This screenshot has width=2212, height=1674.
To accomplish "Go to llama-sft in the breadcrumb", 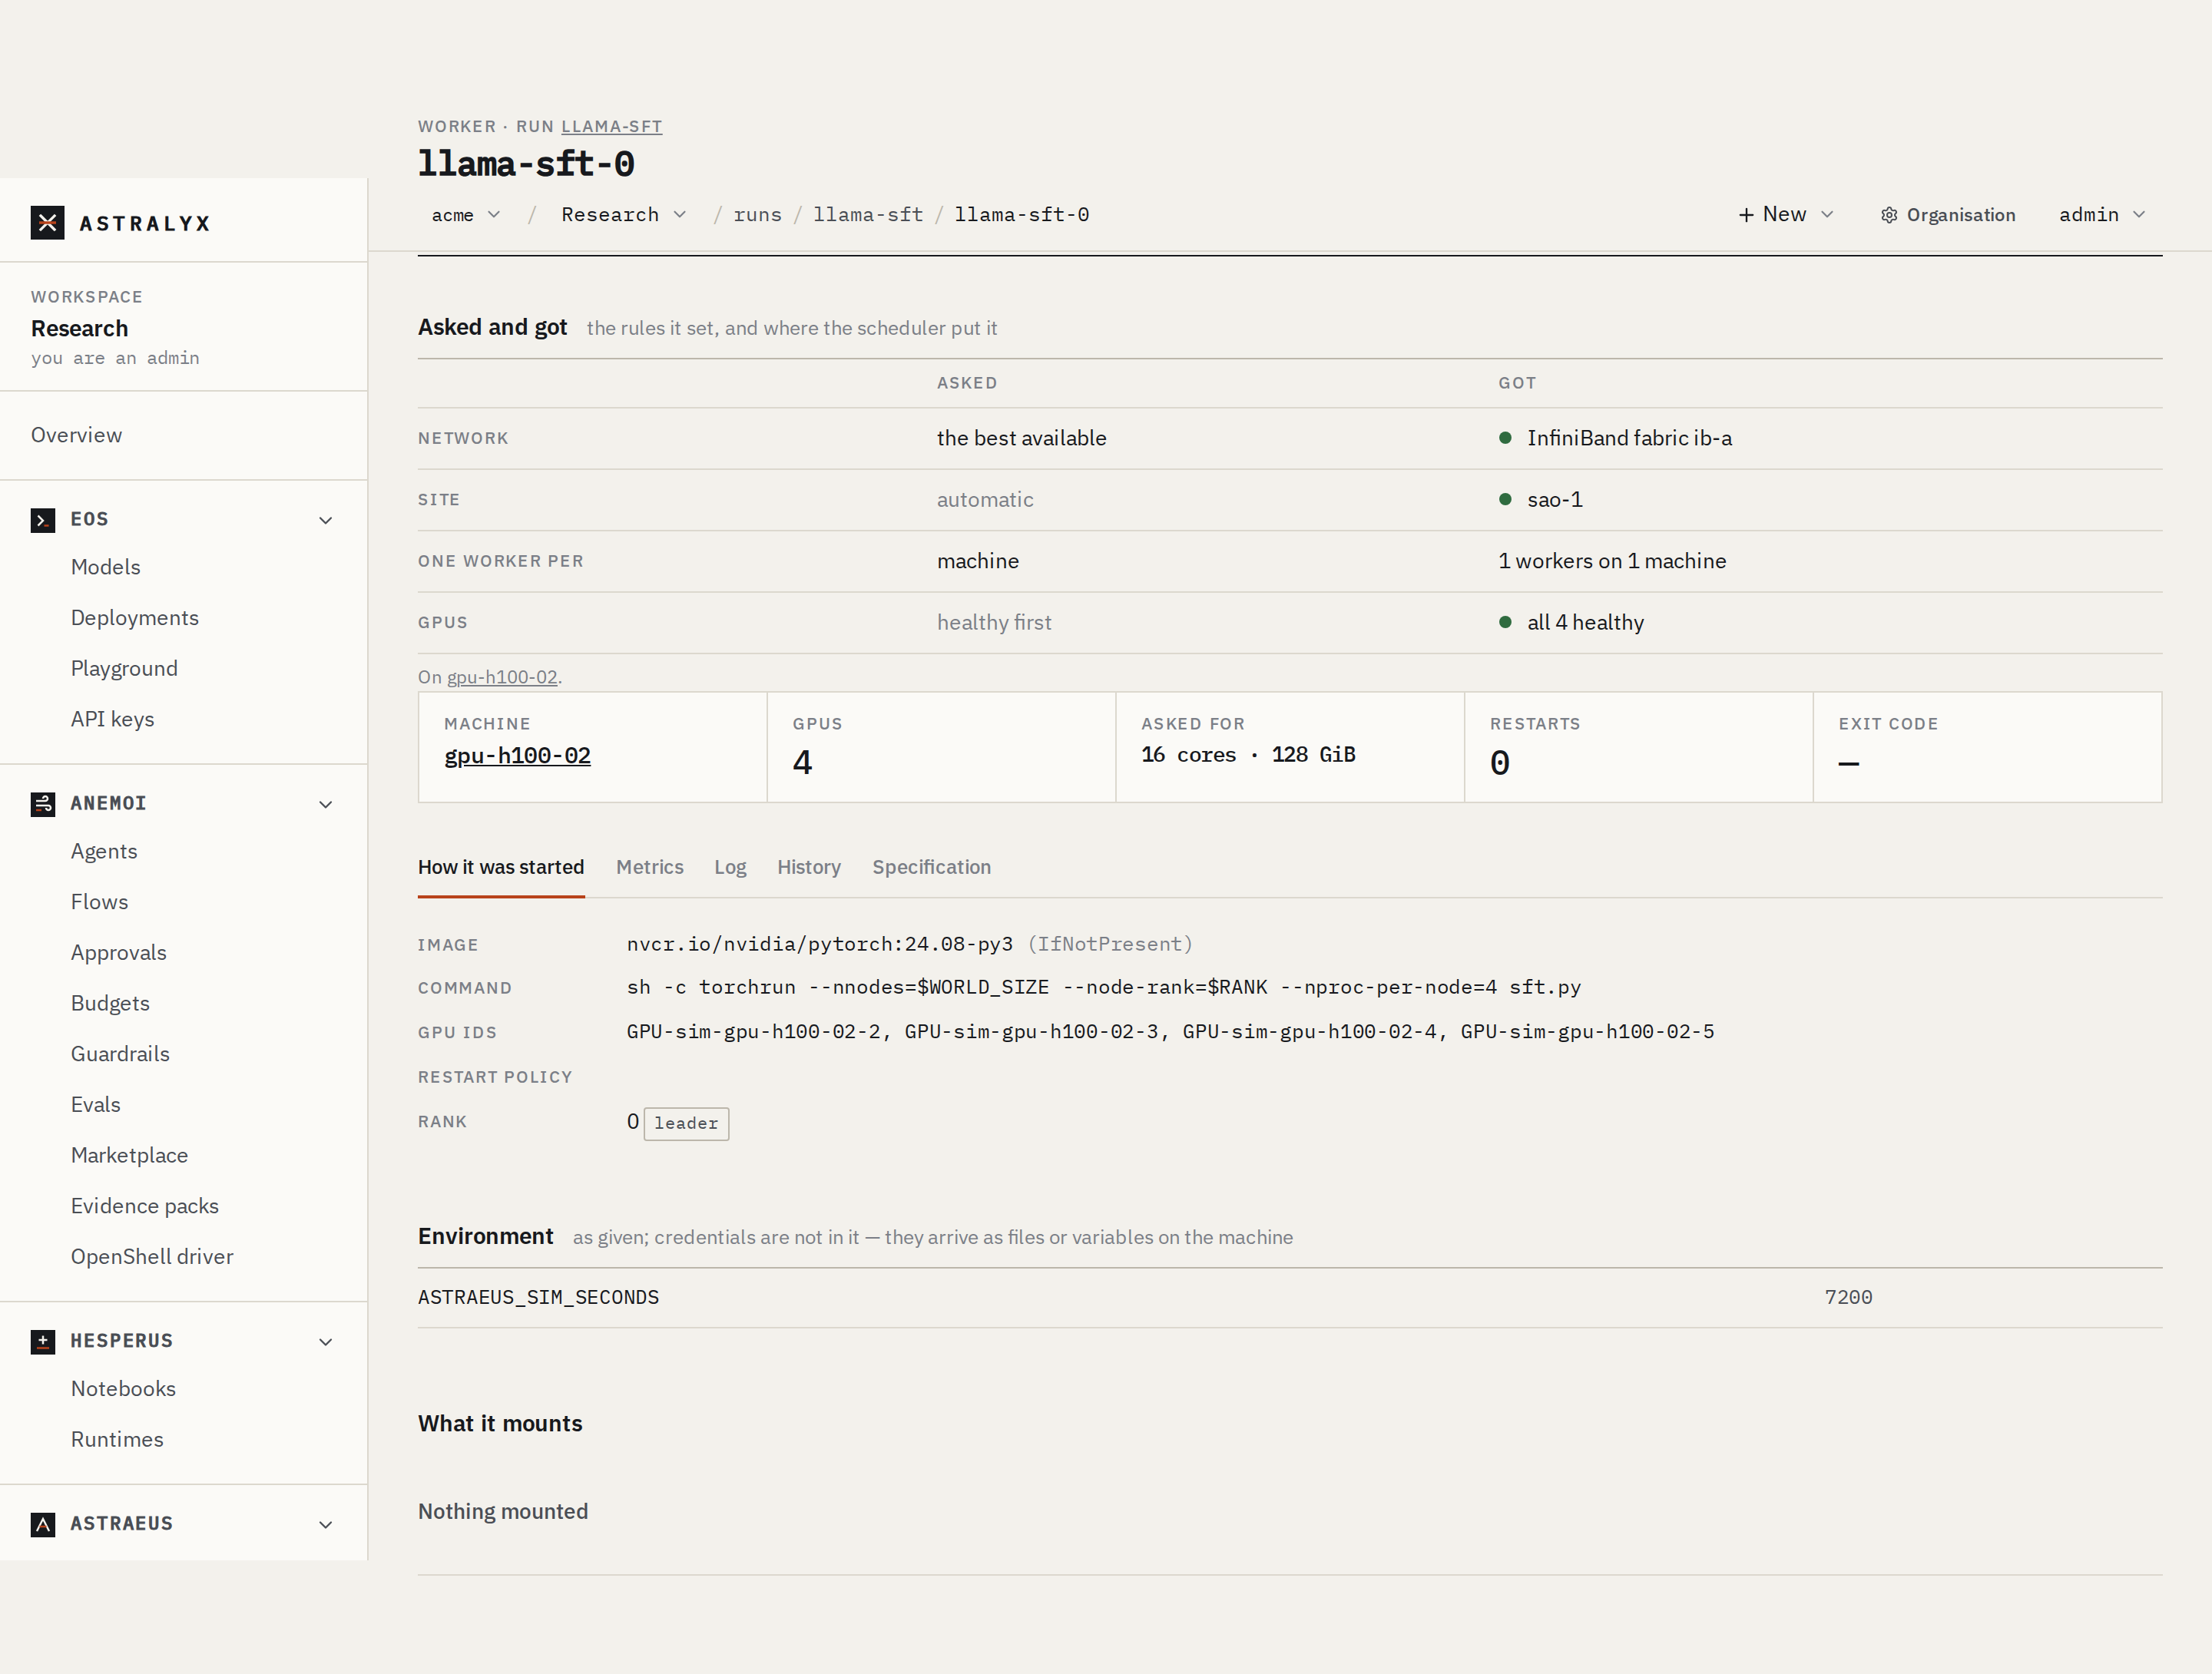I will (x=868, y=215).
